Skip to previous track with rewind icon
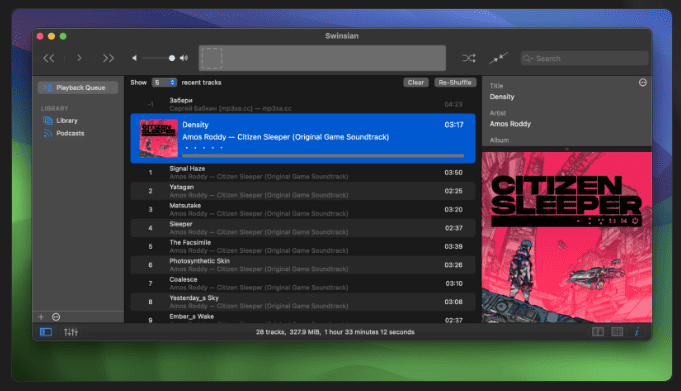This screenshot has width=681, height=391. point(49,58)
